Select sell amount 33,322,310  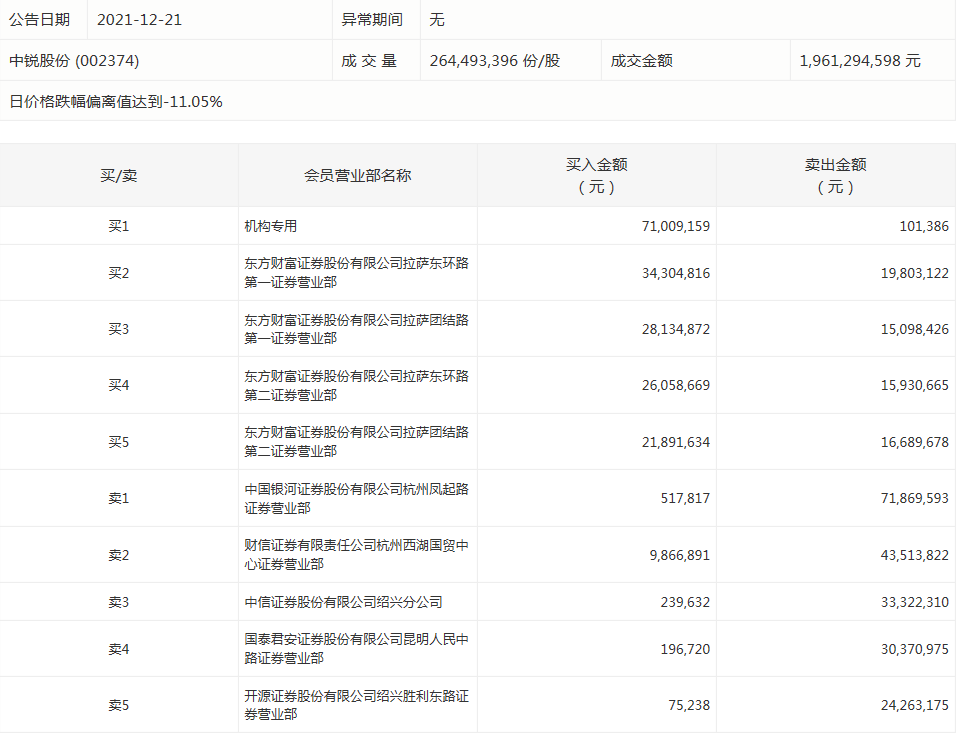pyautogui.click(x=914, y=602)
